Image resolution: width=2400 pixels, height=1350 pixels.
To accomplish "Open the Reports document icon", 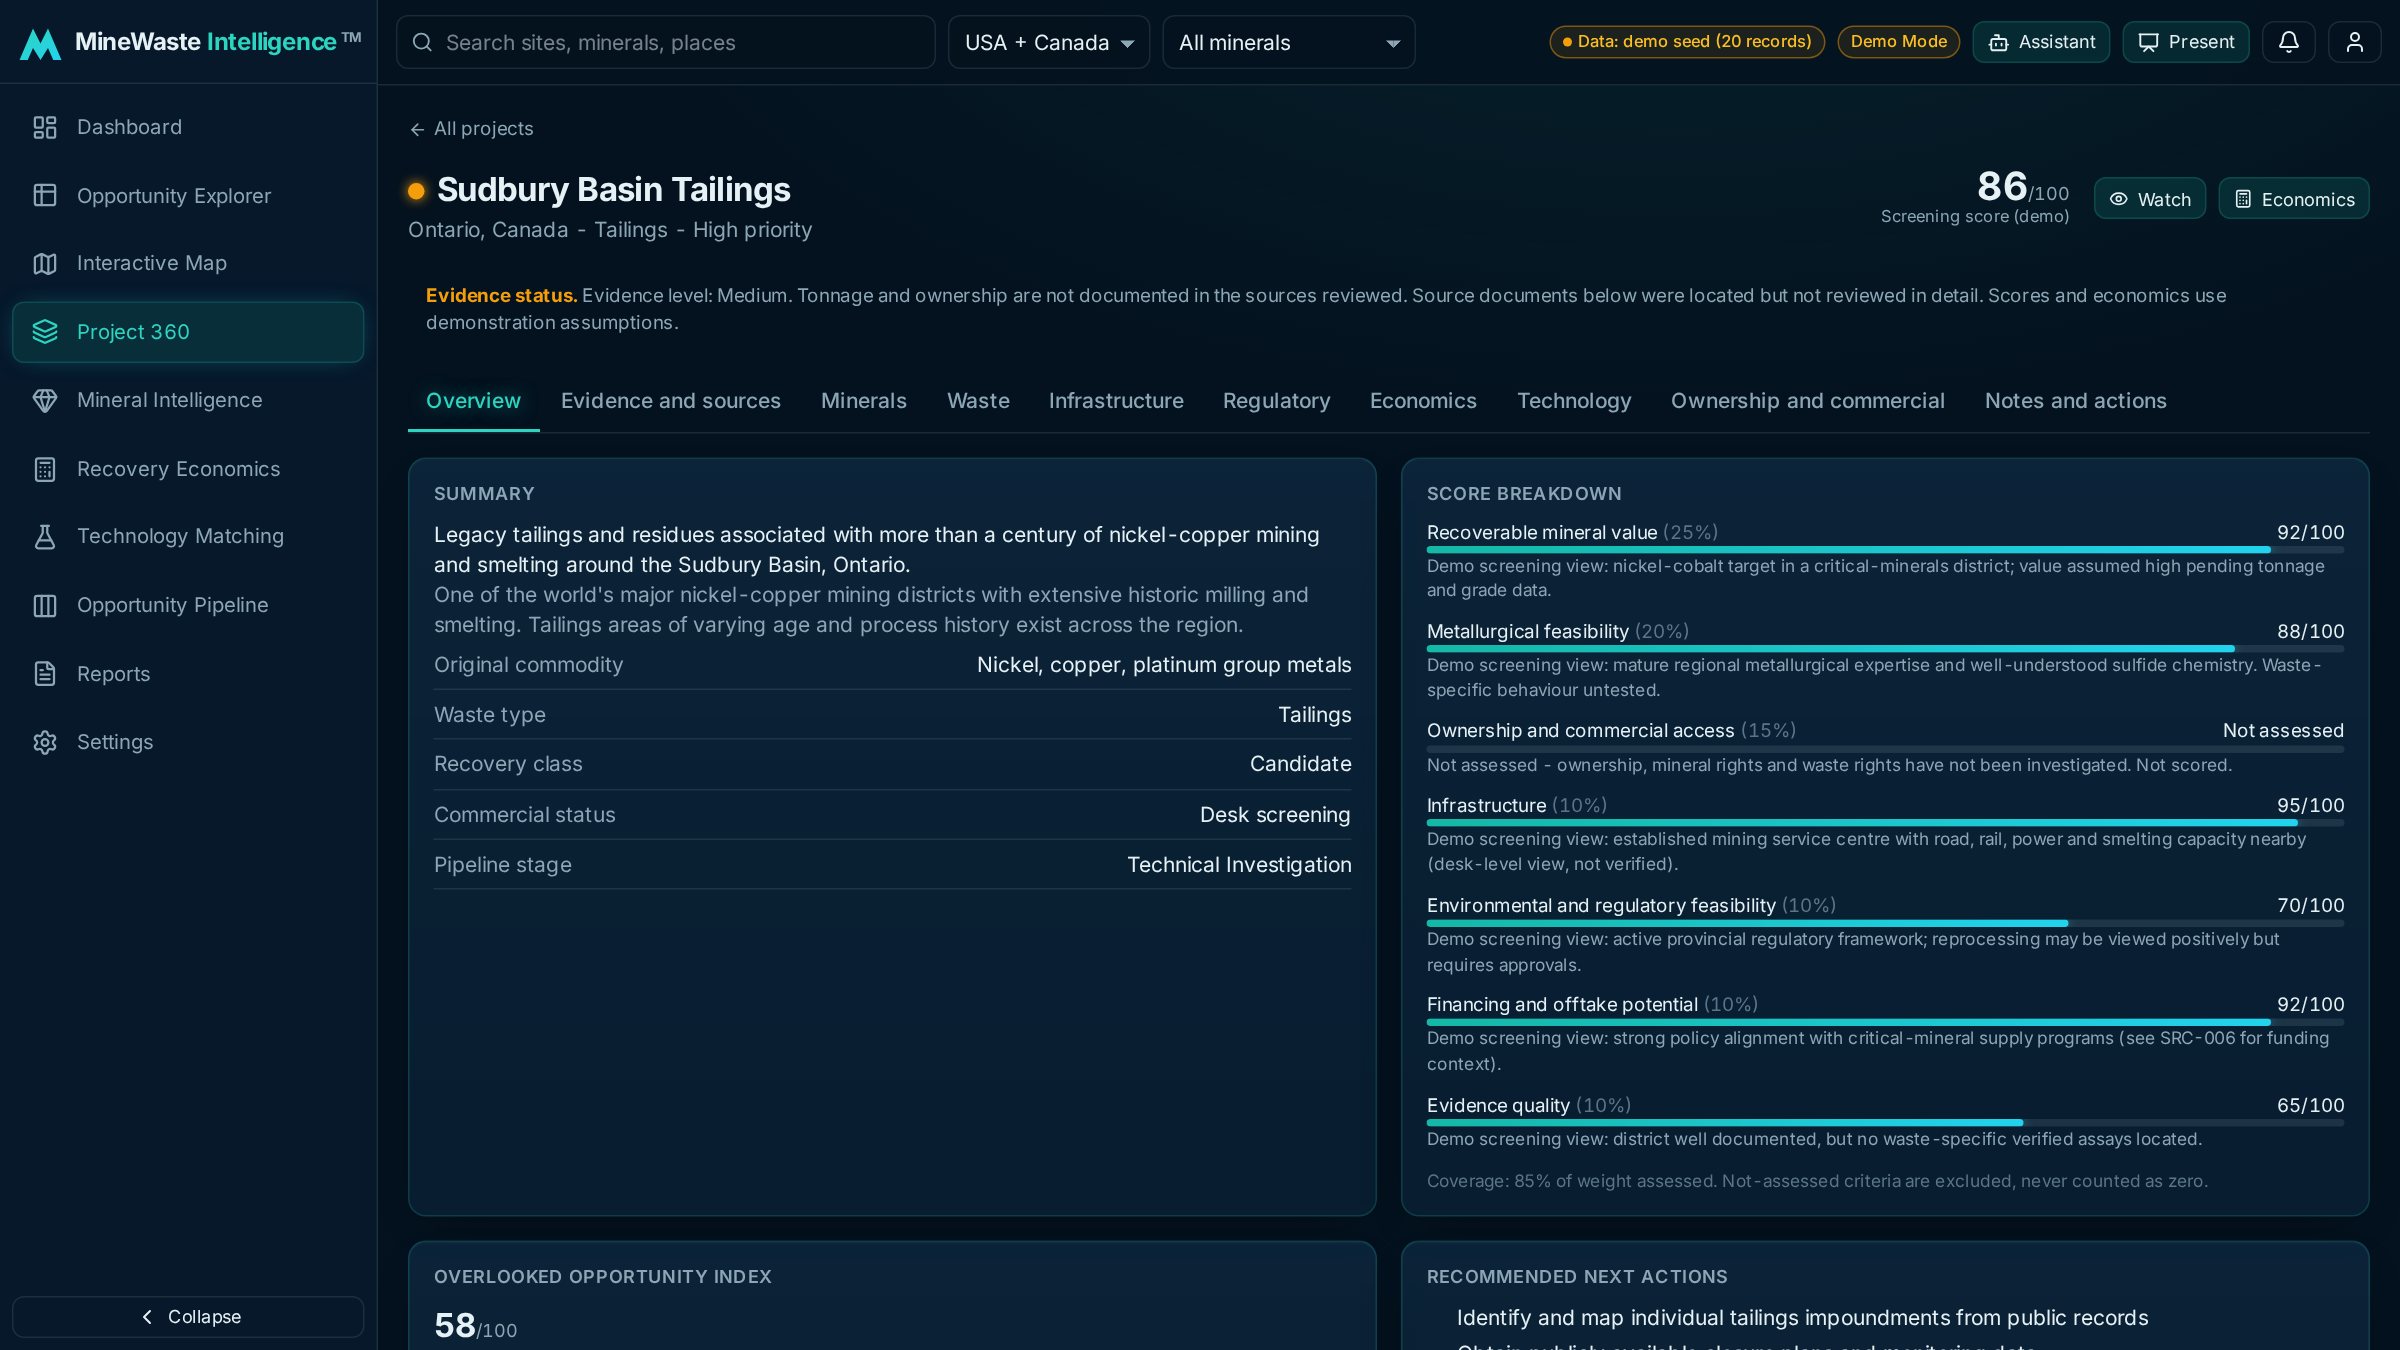I will click(x=45, y=673).
